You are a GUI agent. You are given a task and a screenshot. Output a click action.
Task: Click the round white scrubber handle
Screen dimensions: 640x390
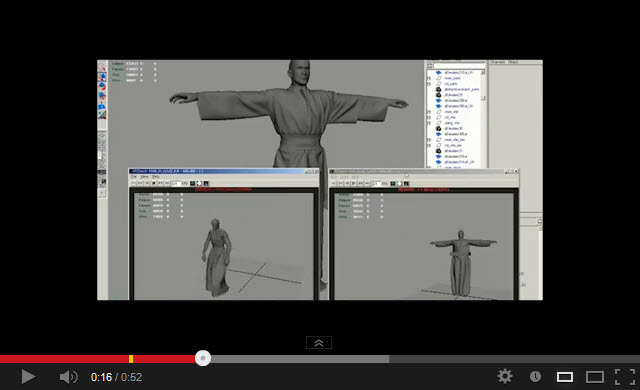(203, 358)
